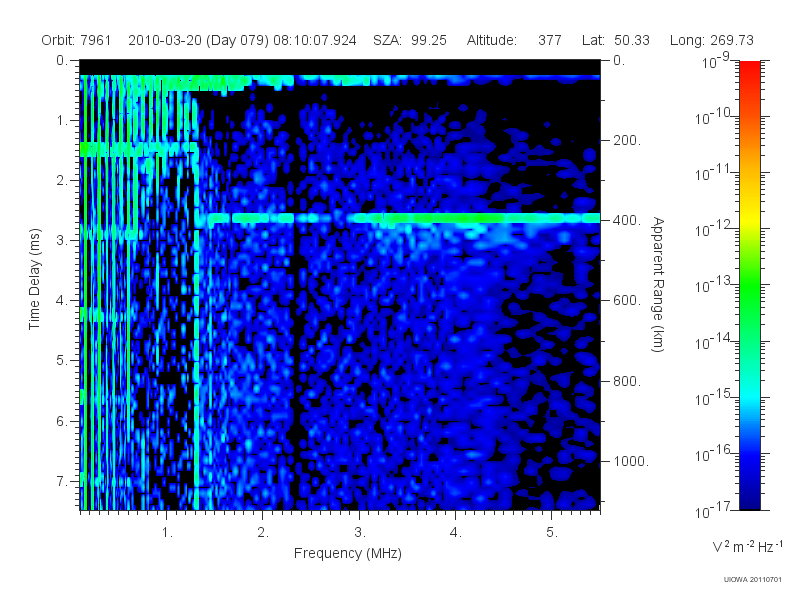
Task: Click the SZA: 99.25 value
Action: [x=410, y=40]
